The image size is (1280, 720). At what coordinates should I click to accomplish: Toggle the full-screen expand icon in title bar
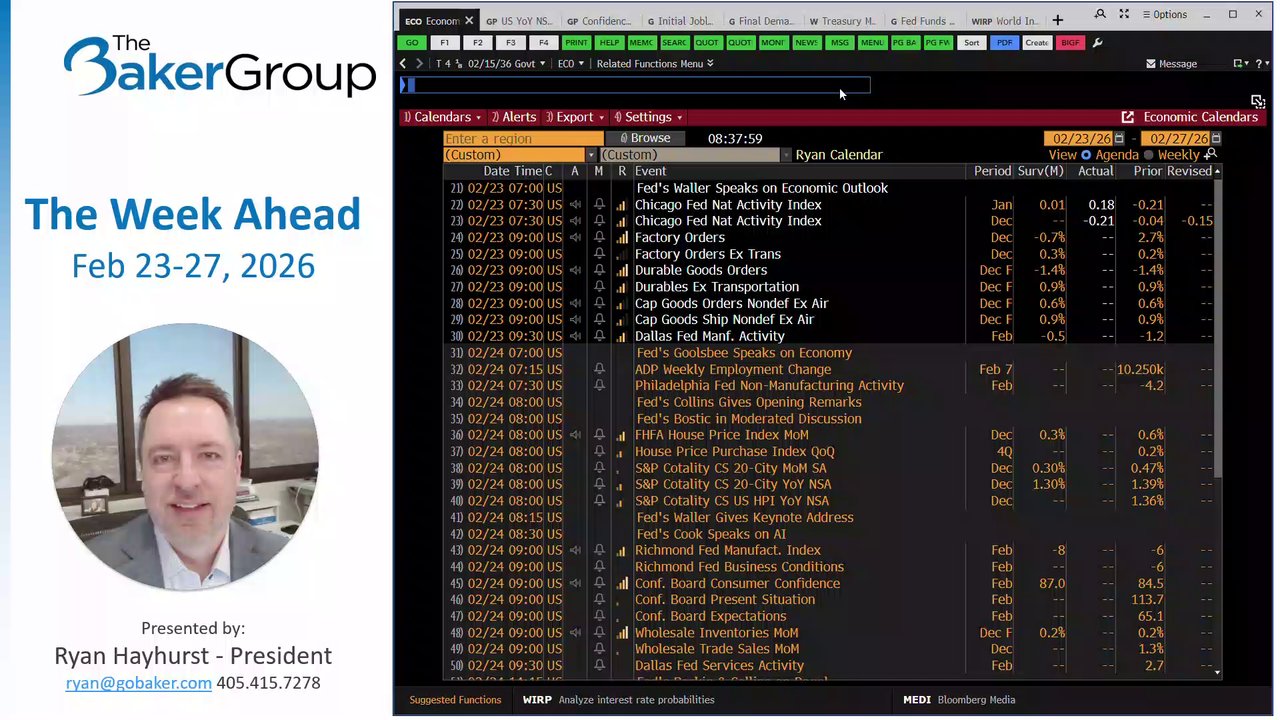tap(1124, 15)
